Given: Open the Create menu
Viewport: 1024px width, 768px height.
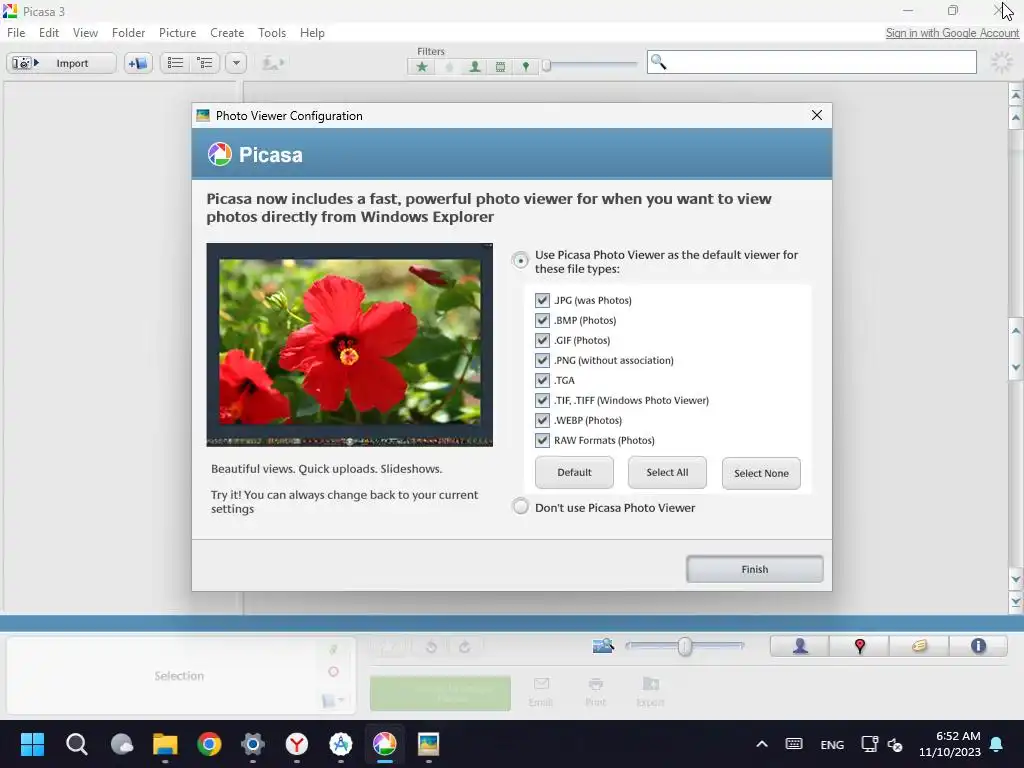Looking at the screenshot, I should [227, 33].
